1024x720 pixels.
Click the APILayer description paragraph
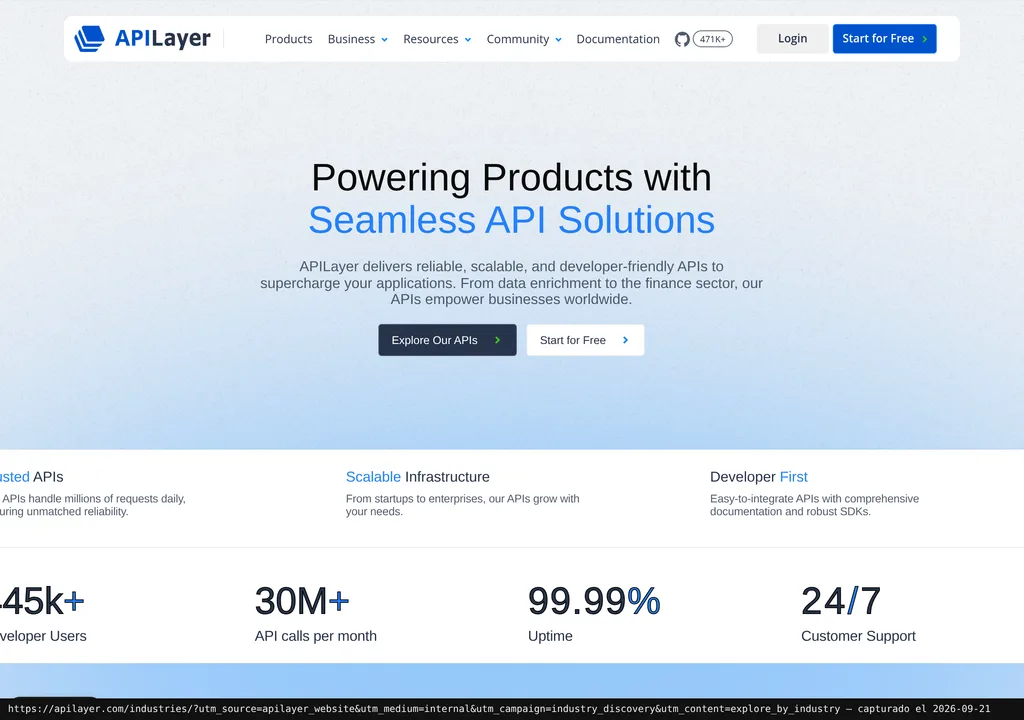511,283
